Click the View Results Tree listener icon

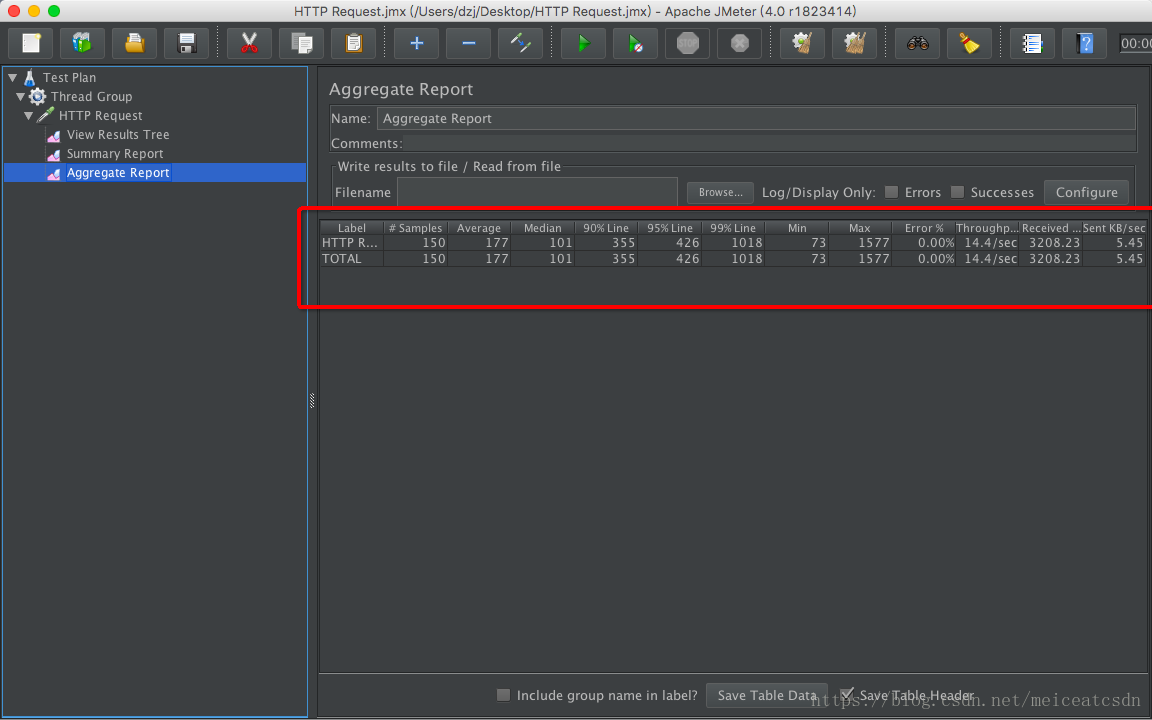point(54,135)
